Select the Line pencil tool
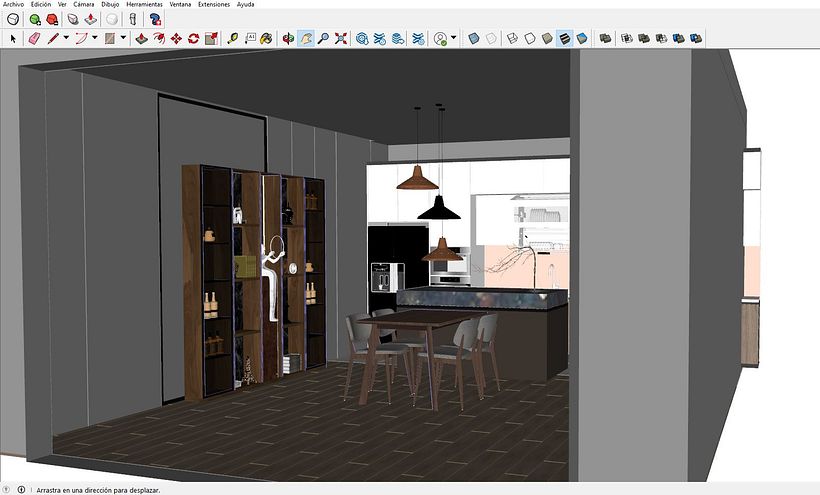This screenshot has width=820, height=495. [x=53, y=38]
